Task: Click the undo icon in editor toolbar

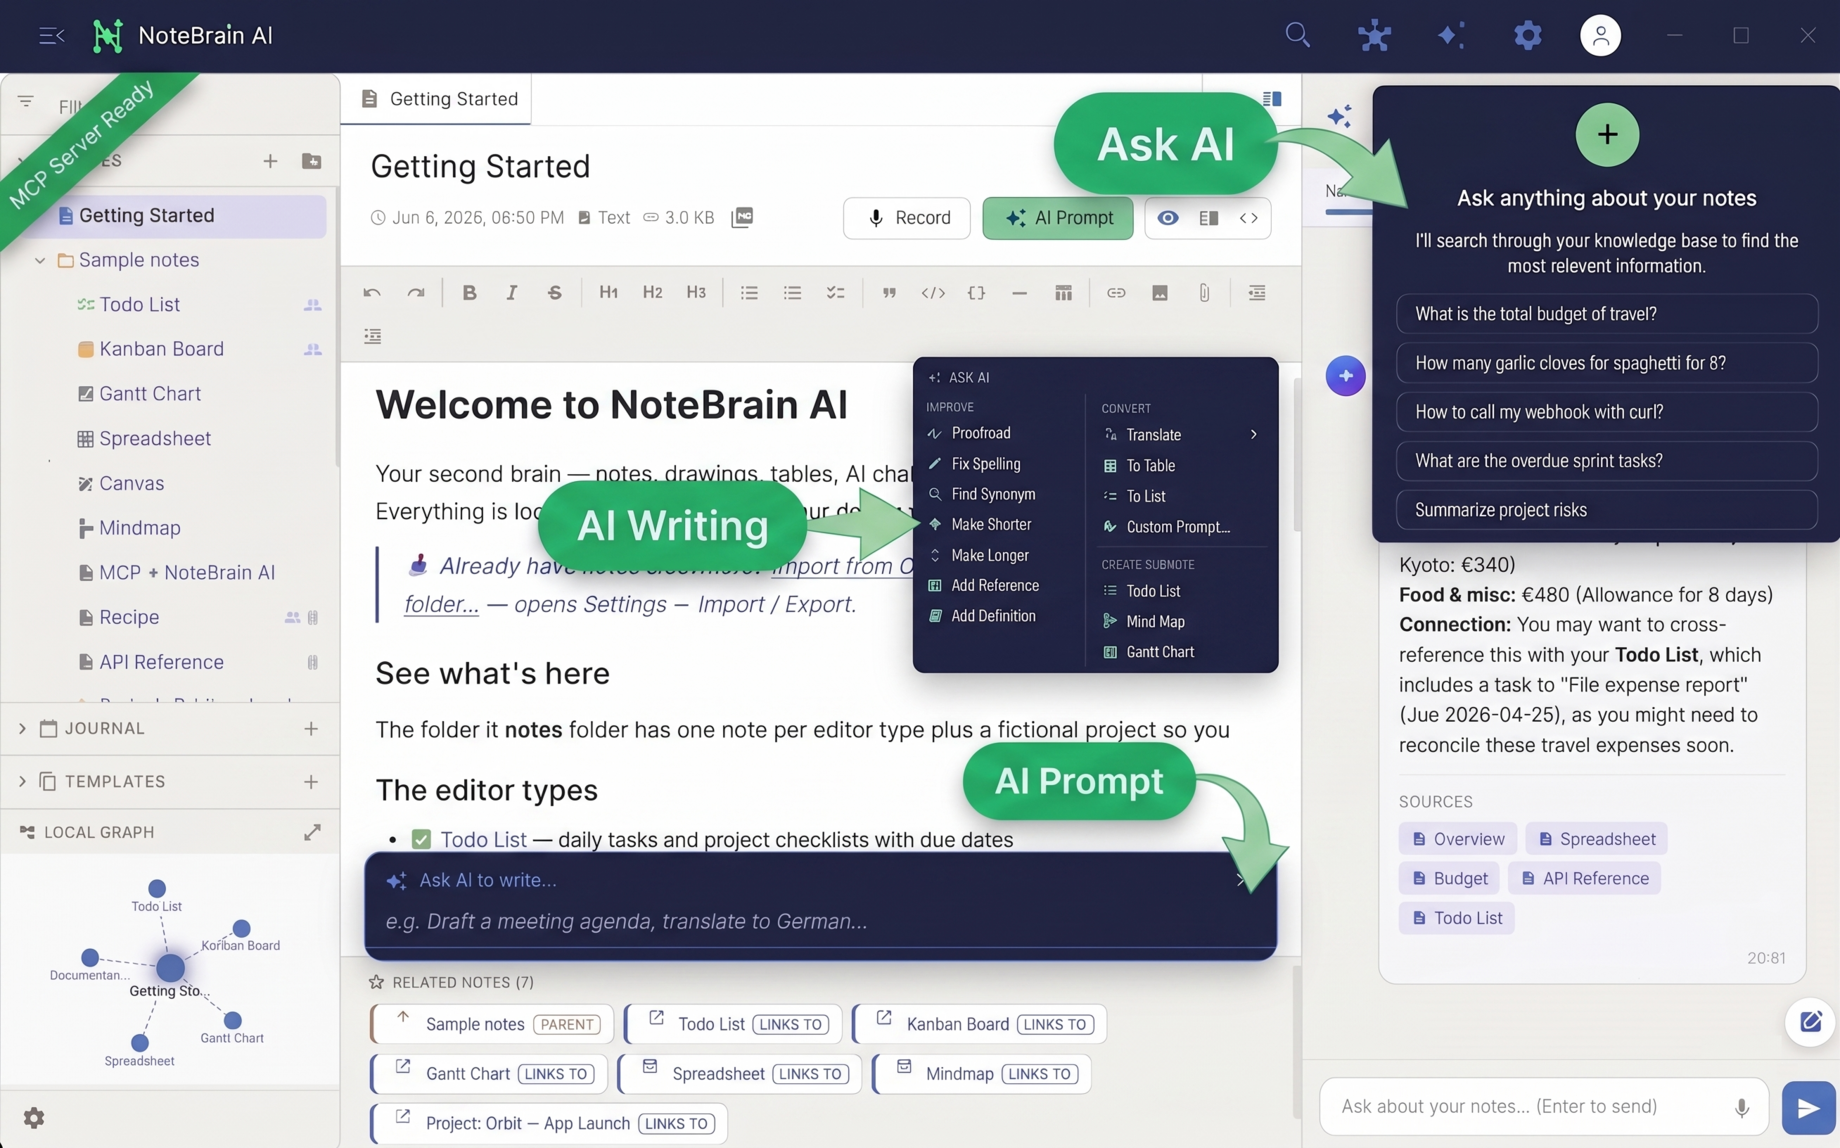Action: [372, 293]
